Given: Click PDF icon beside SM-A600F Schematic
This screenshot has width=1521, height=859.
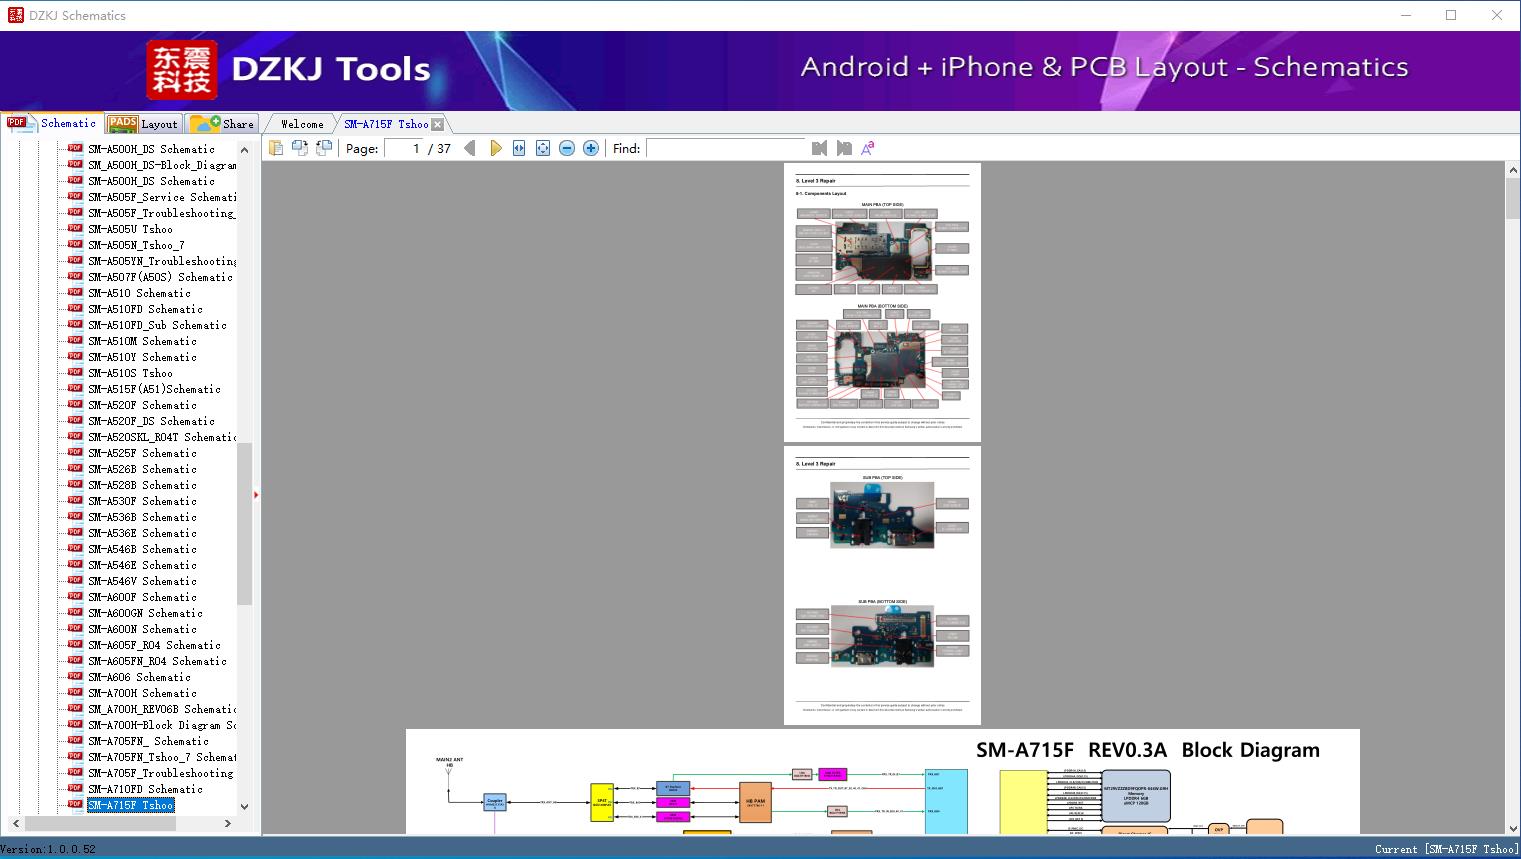Looking at the screenshot, I should coord(75,596).
